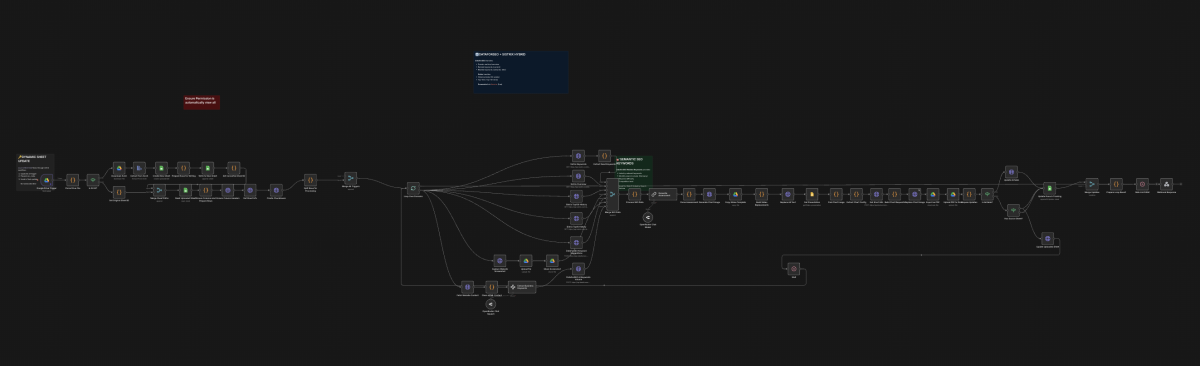Select the Is XLSX? condition node
The image size is (1200, 366).
point(93,180)
